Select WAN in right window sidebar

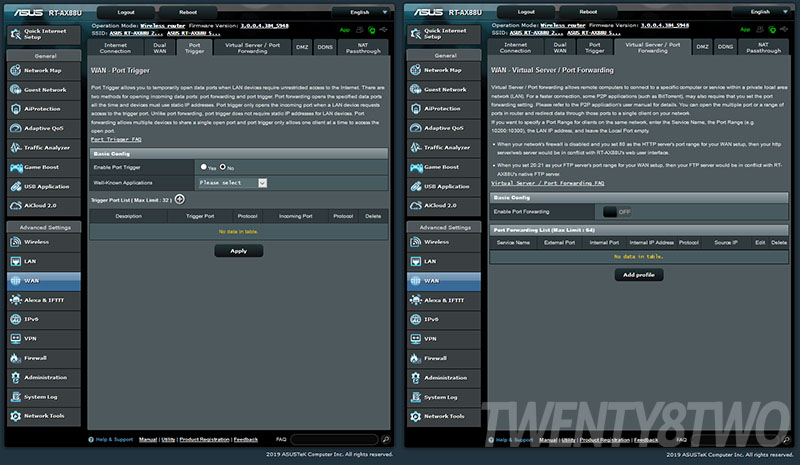(x=444, y=281)
